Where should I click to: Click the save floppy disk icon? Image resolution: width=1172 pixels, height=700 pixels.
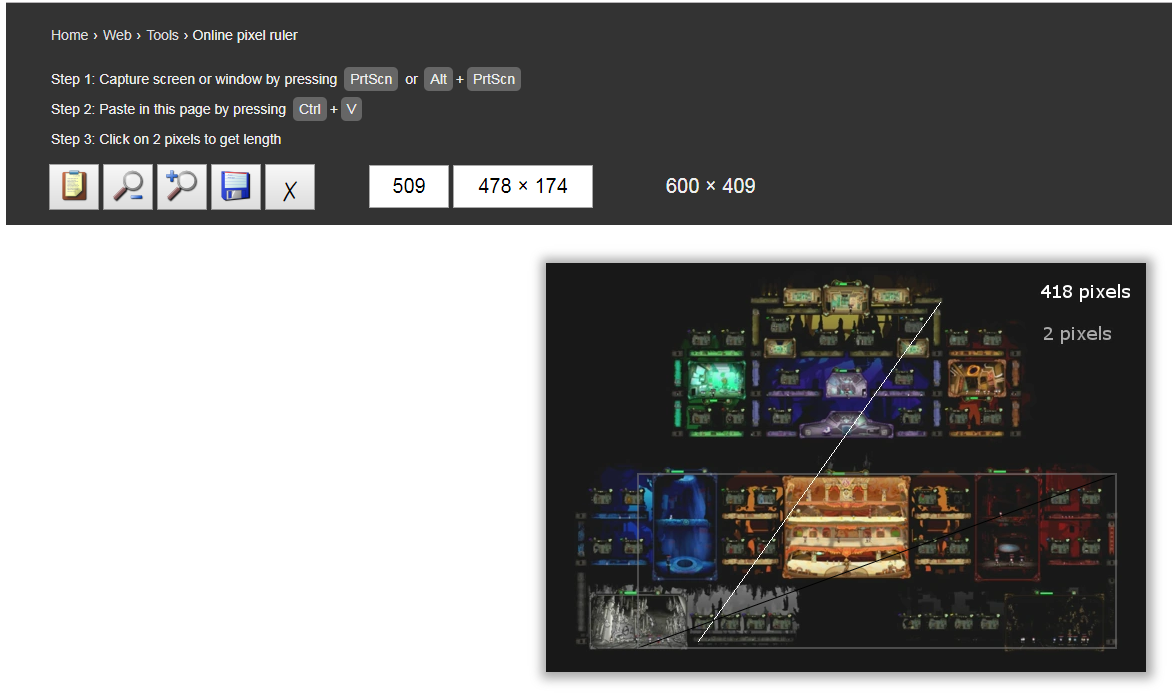[235, 187]
